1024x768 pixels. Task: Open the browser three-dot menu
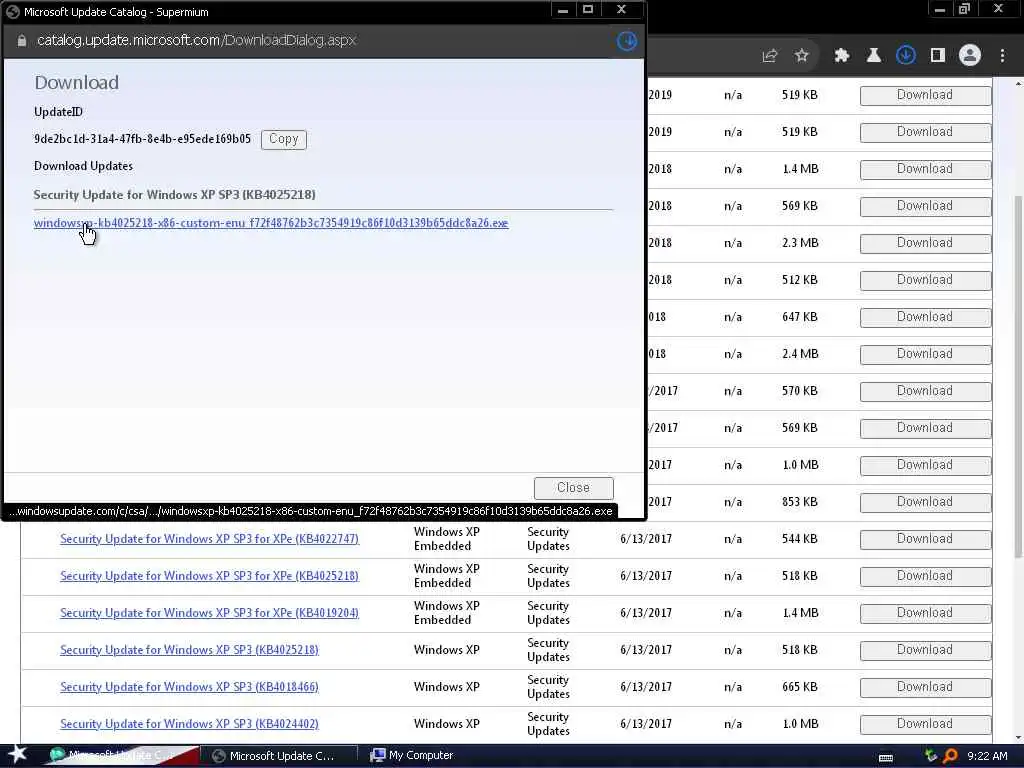(x=1002, y=56)
